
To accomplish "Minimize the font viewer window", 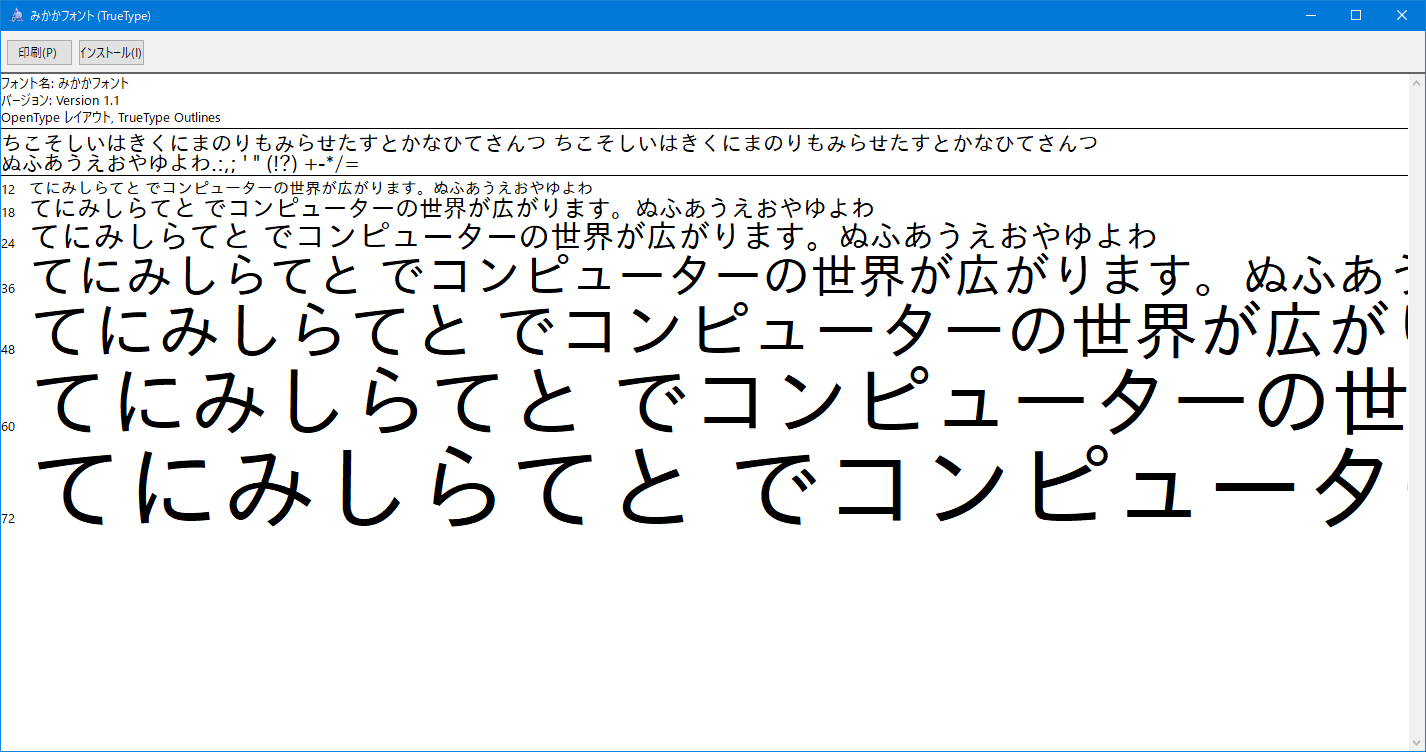I will tap(1310, 15).
